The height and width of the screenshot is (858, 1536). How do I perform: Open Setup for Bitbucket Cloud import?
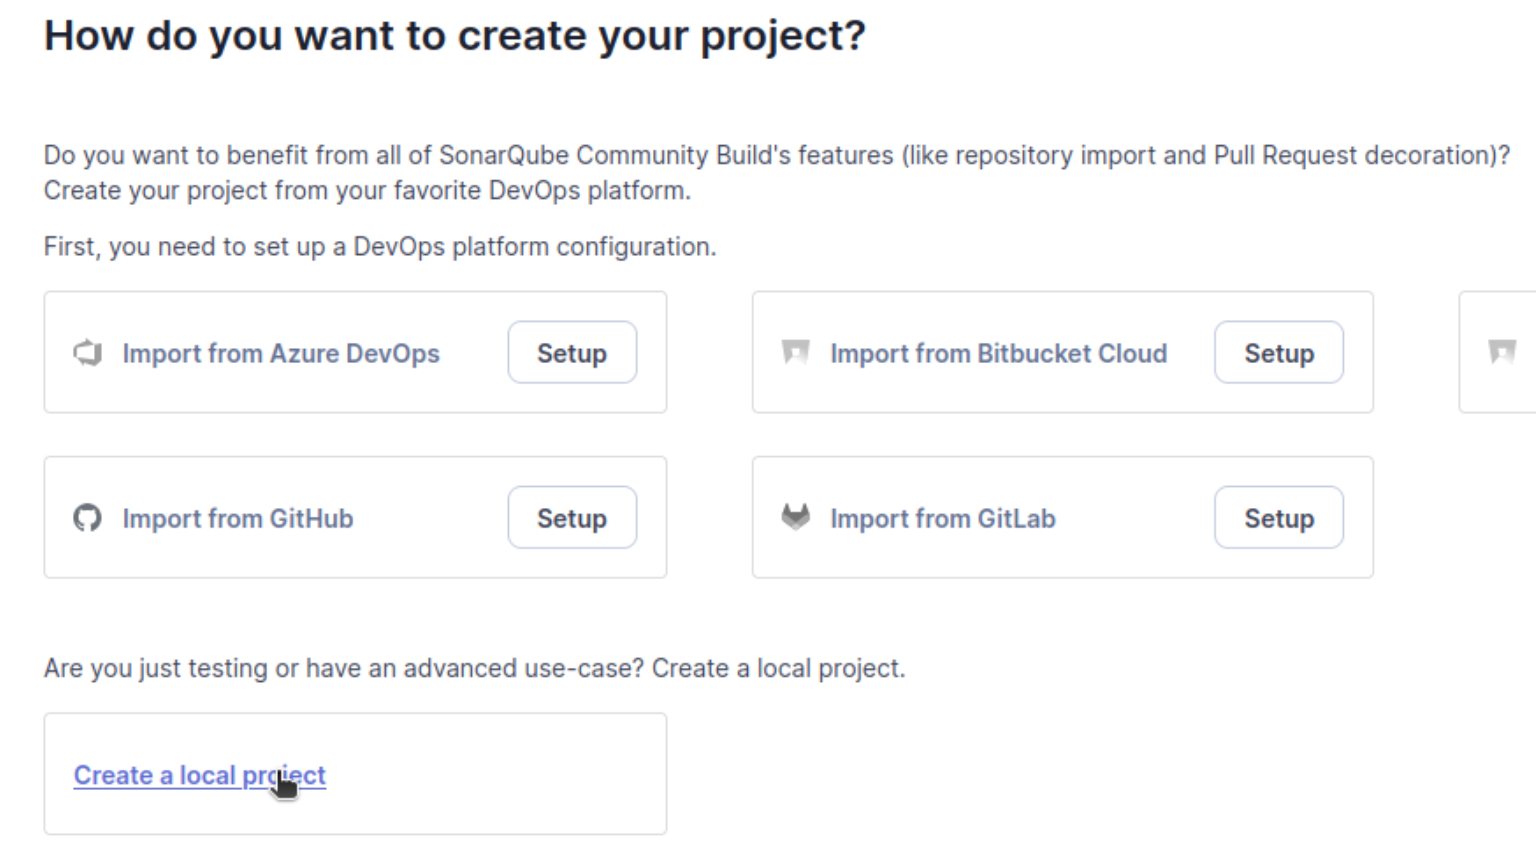coord(1279,352)
